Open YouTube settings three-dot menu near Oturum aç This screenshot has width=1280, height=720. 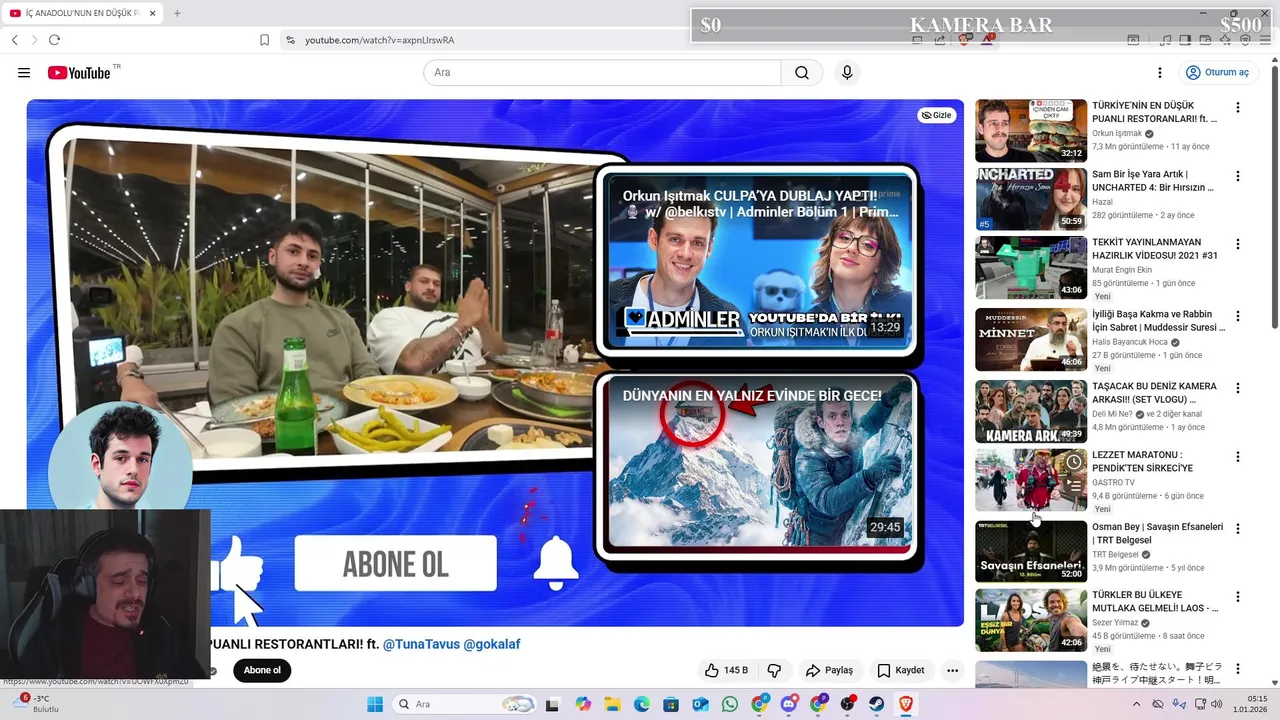[1160, 73]
